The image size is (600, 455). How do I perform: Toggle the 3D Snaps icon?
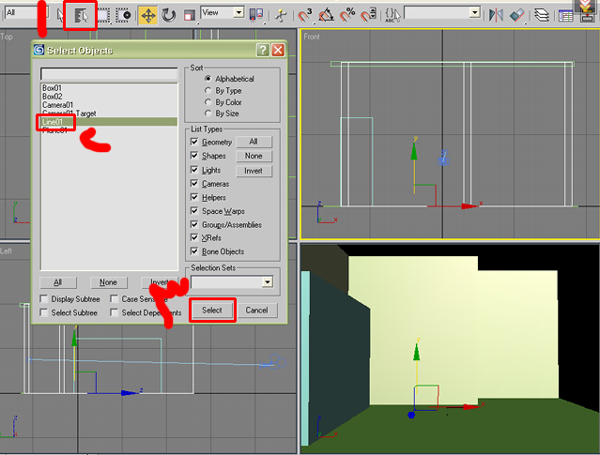305,15
